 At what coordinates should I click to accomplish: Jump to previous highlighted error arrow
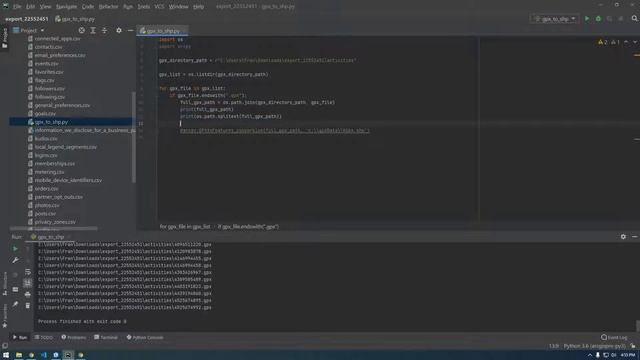pos(626,42)
